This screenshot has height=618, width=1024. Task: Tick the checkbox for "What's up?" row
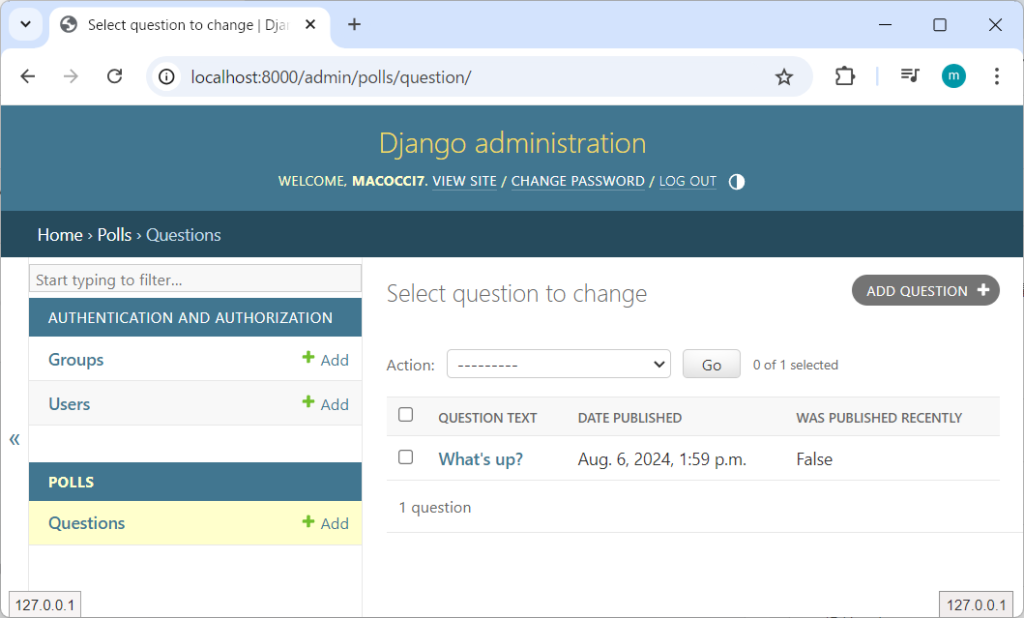[x=405, y=457]
